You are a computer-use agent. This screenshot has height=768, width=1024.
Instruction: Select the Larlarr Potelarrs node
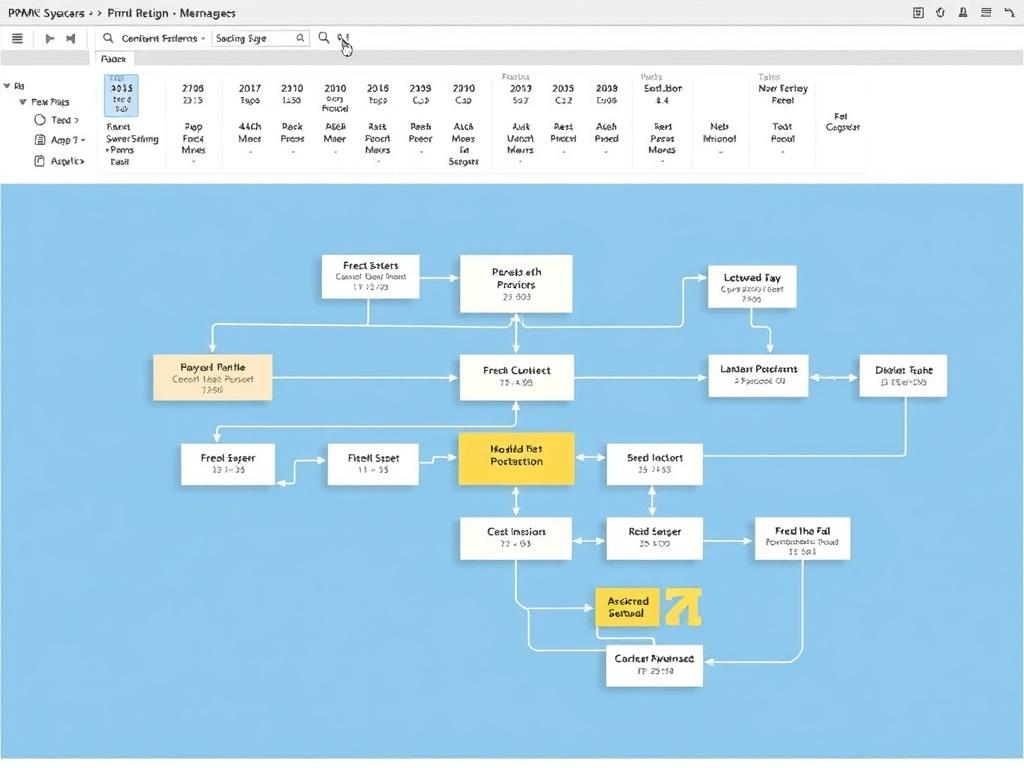(758, 376)
